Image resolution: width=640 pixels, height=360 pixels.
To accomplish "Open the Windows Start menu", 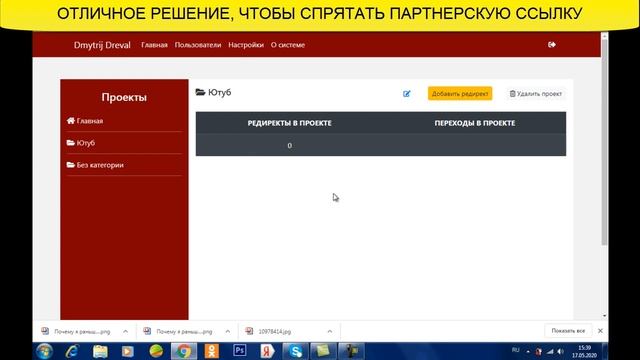I will 44,351.
